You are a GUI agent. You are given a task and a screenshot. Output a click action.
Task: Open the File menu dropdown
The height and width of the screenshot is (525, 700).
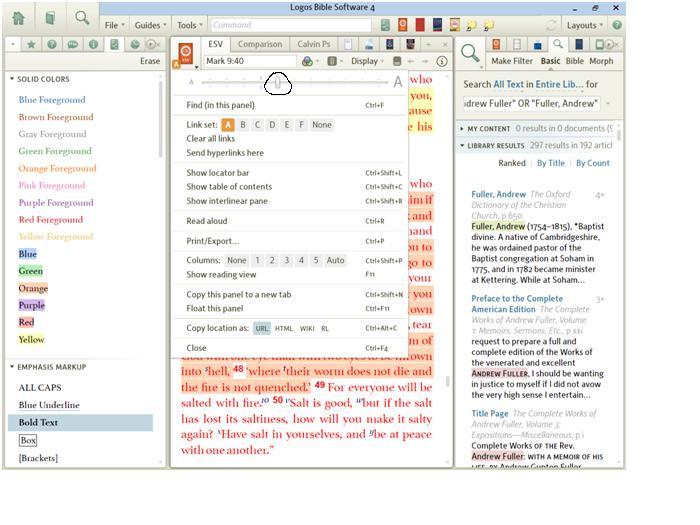(114, 25)
